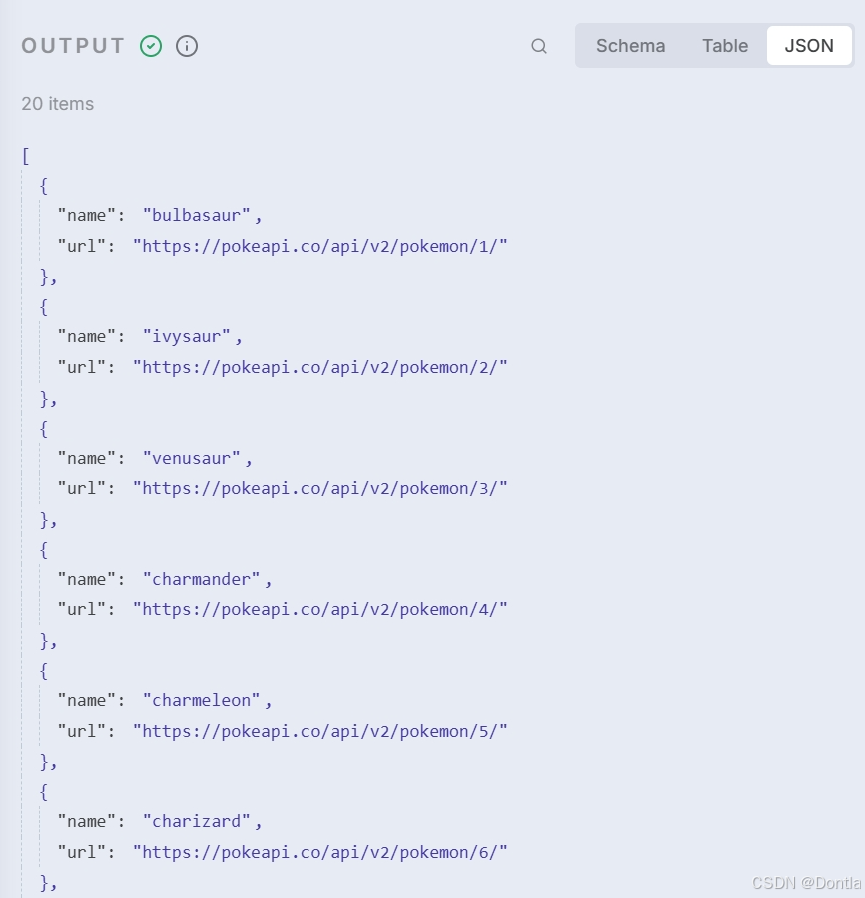
Task: Switch to the Schema view tab
Action: pyautogui.click(x=630, y=46)
